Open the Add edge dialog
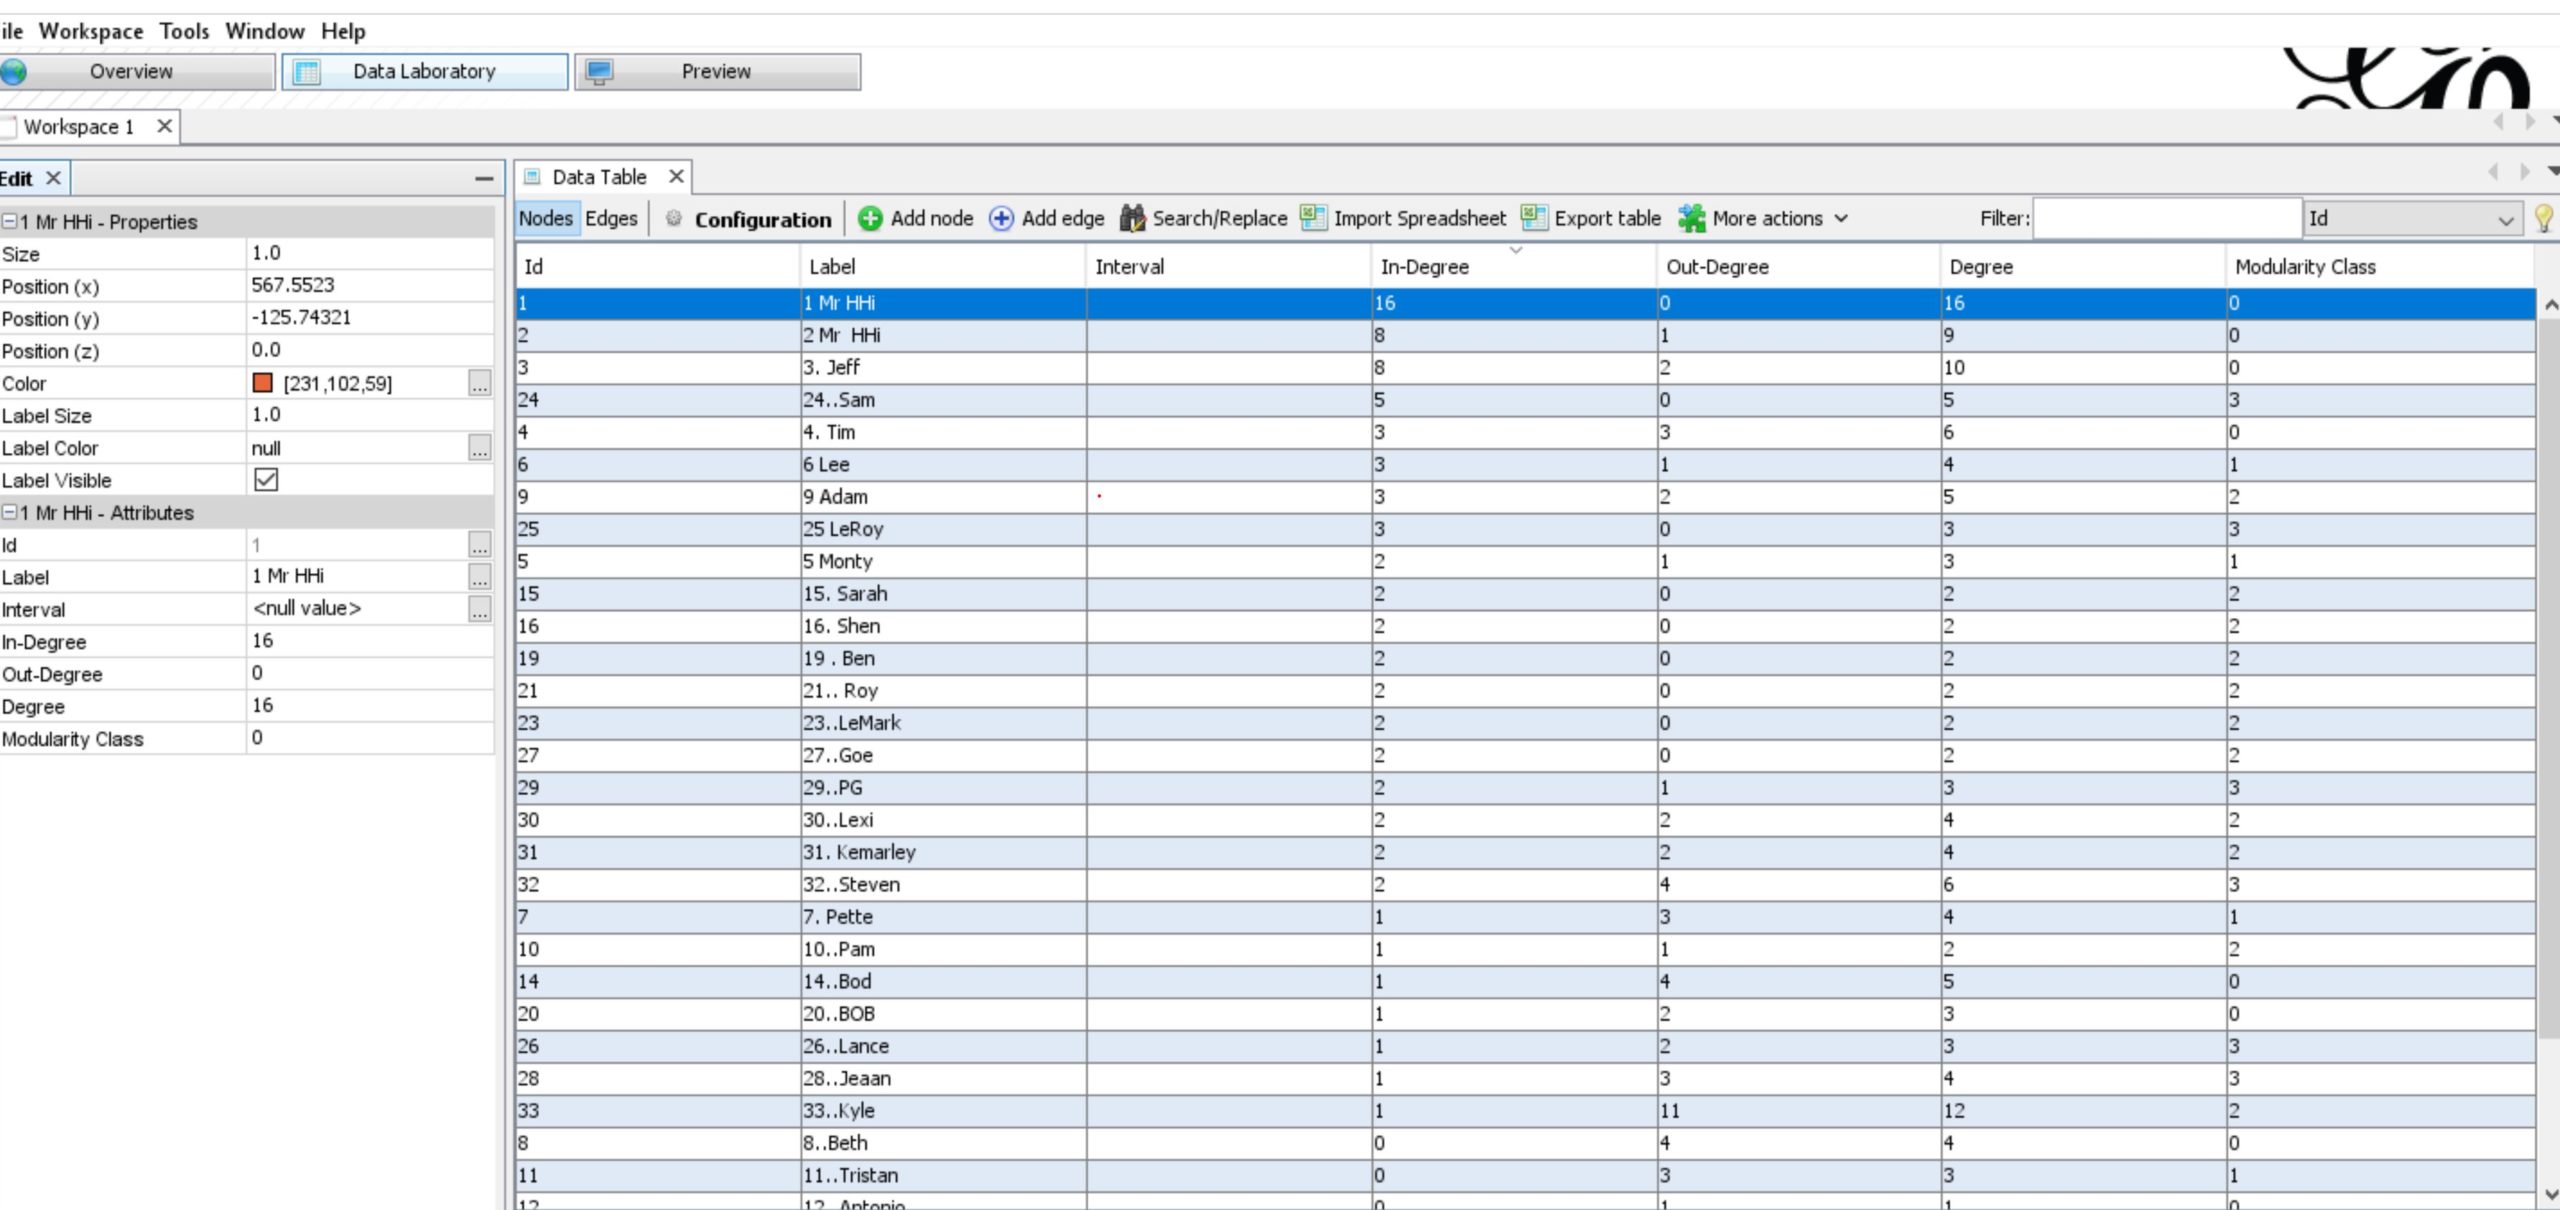2560x1210 pixels. (x=1046, y=218)
